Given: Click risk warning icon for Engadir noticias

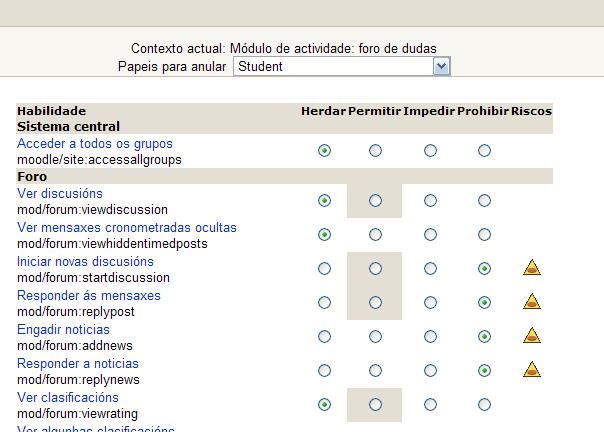Looking at the screenshot, I should [x=532, y=335].
